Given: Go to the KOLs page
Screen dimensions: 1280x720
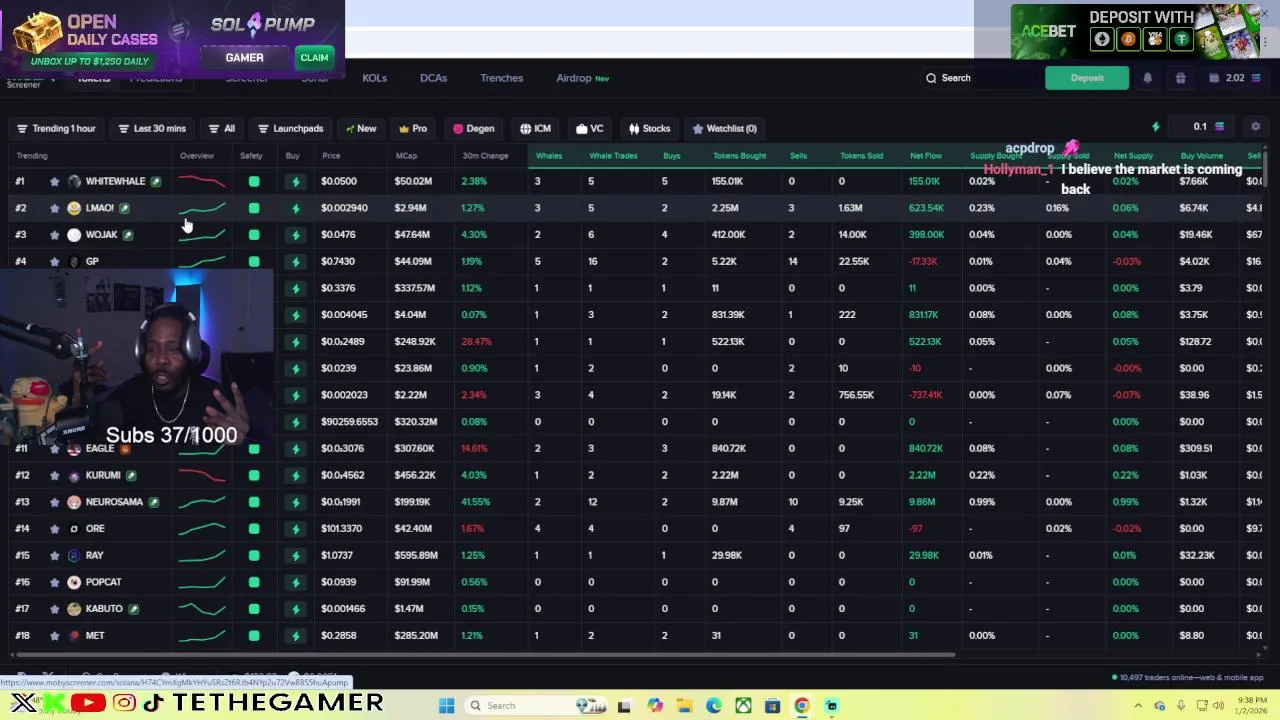Looking at the screenshot, I should [x=374, y=78].
